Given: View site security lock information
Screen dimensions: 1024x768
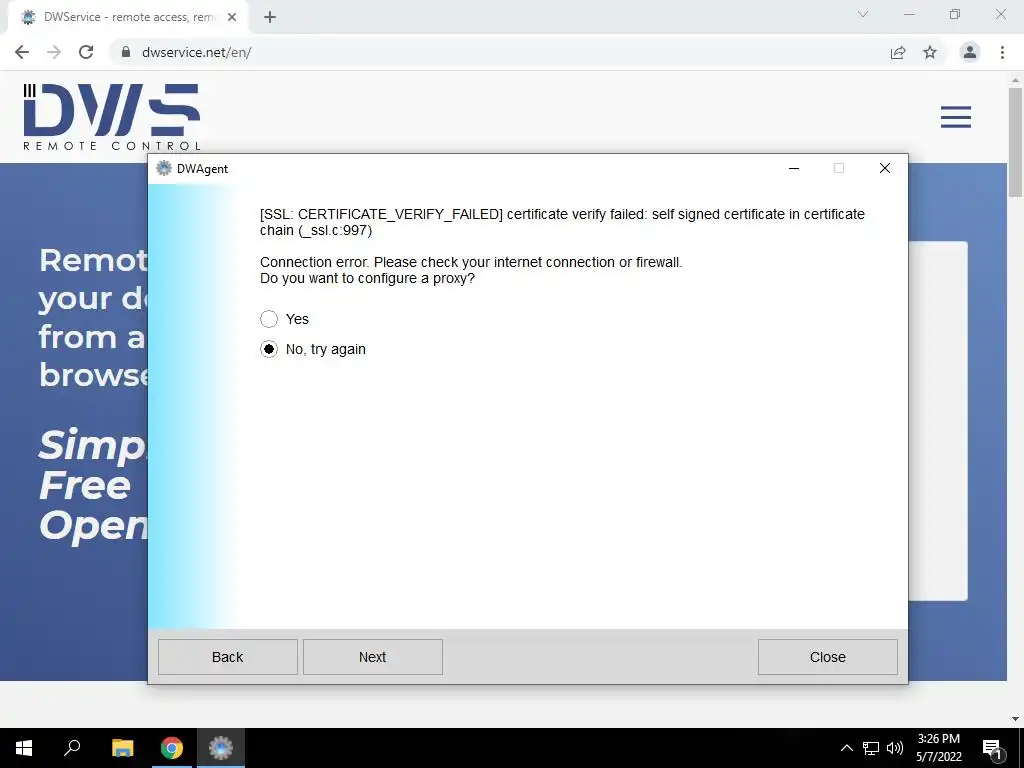Looking at the screenshot, I should click(x=126, y=52).
